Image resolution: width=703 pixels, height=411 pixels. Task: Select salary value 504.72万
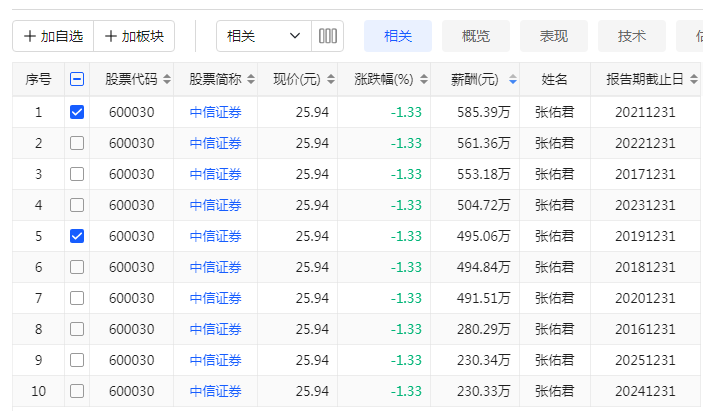(x=484, y=205)
